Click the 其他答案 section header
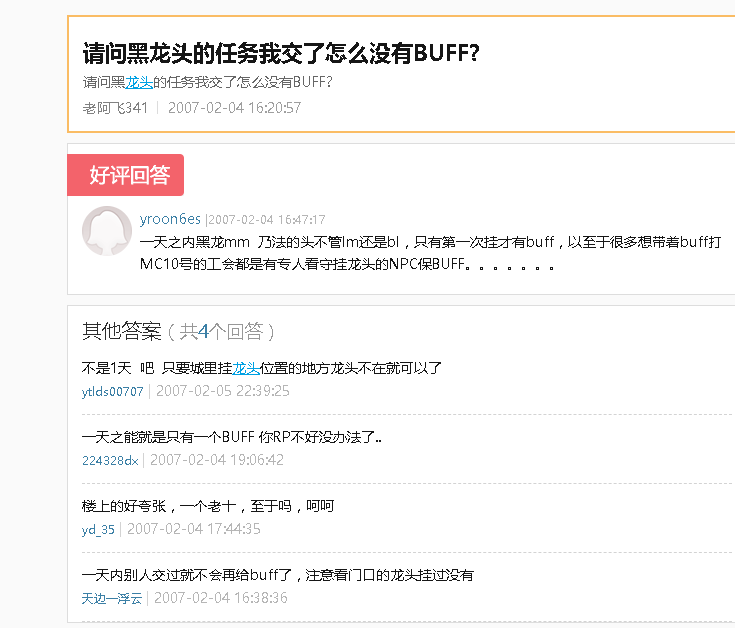The image size is (735, 628). (121, 331)
